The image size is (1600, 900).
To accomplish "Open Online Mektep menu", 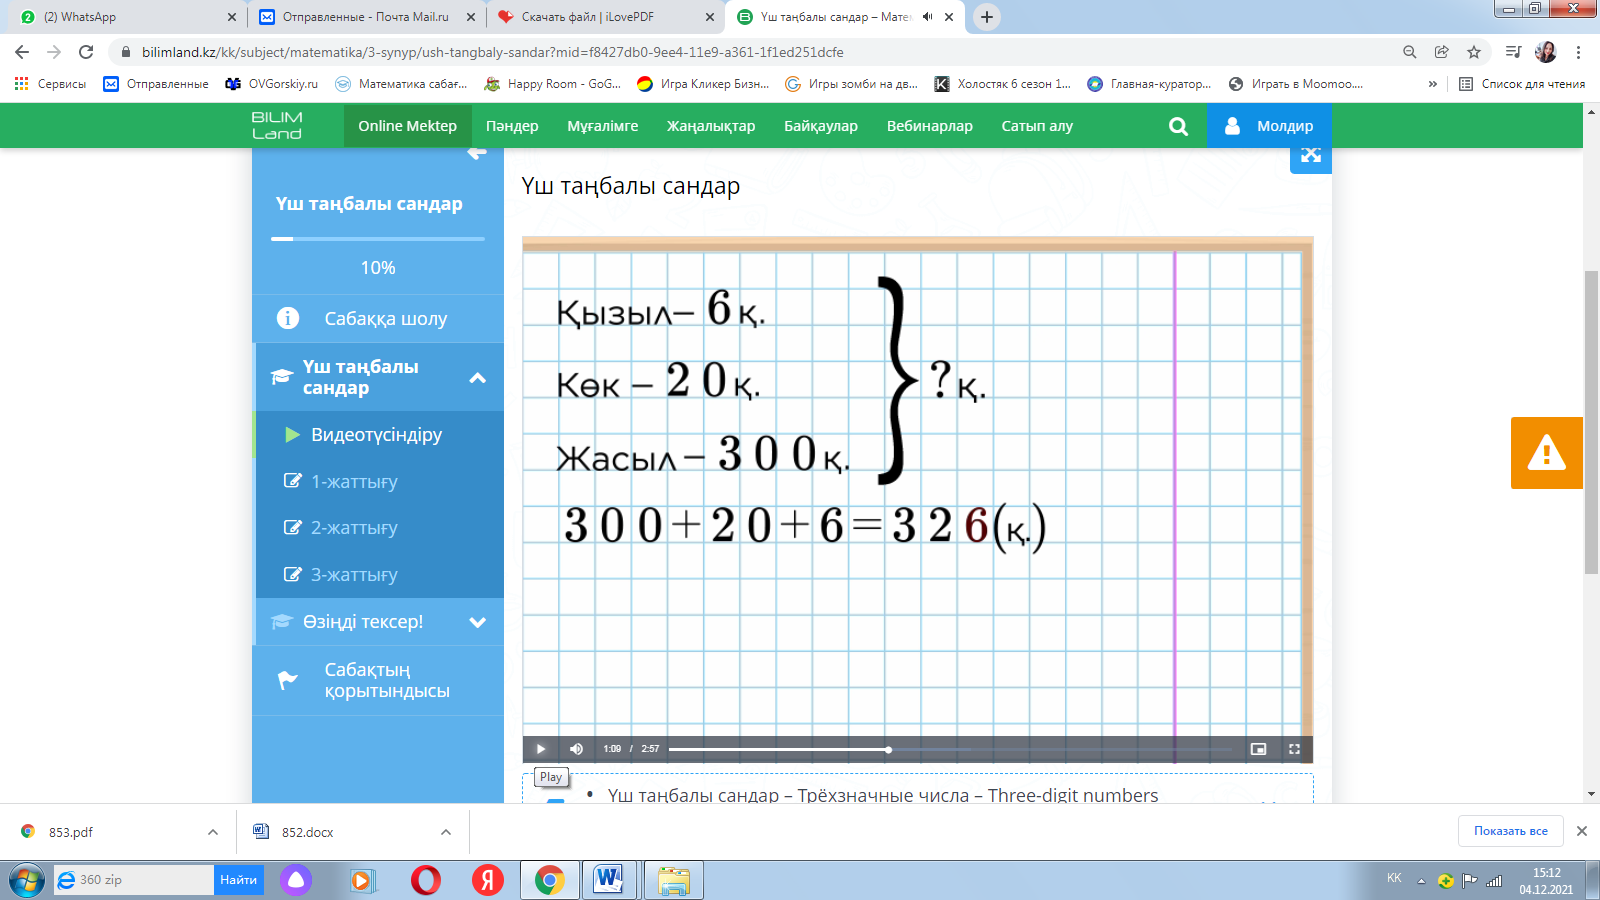I will (x=408, y=126).
